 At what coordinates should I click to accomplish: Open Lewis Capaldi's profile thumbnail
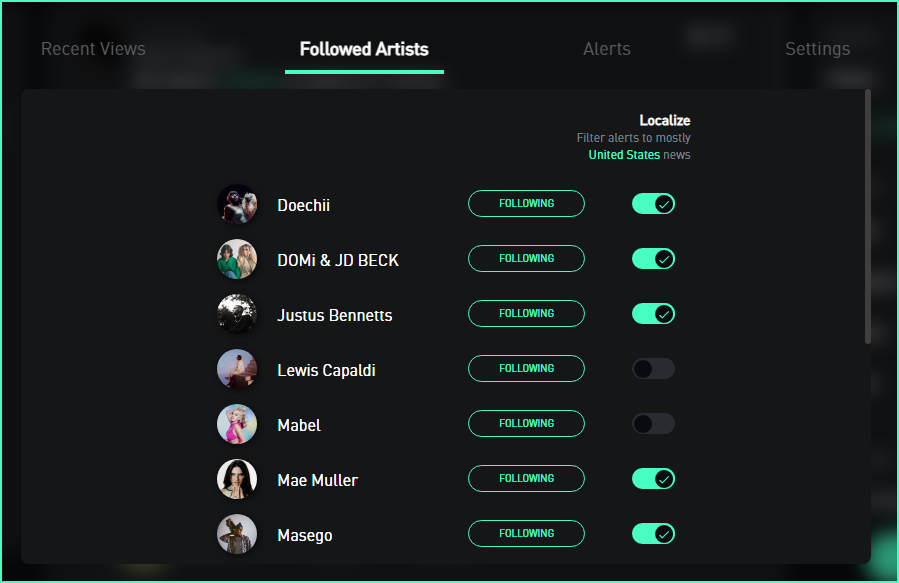pos(237,369)
